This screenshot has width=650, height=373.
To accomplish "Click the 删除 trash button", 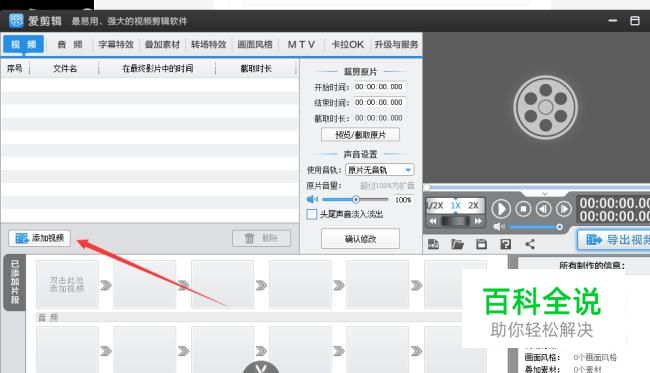I will [261, 238].
